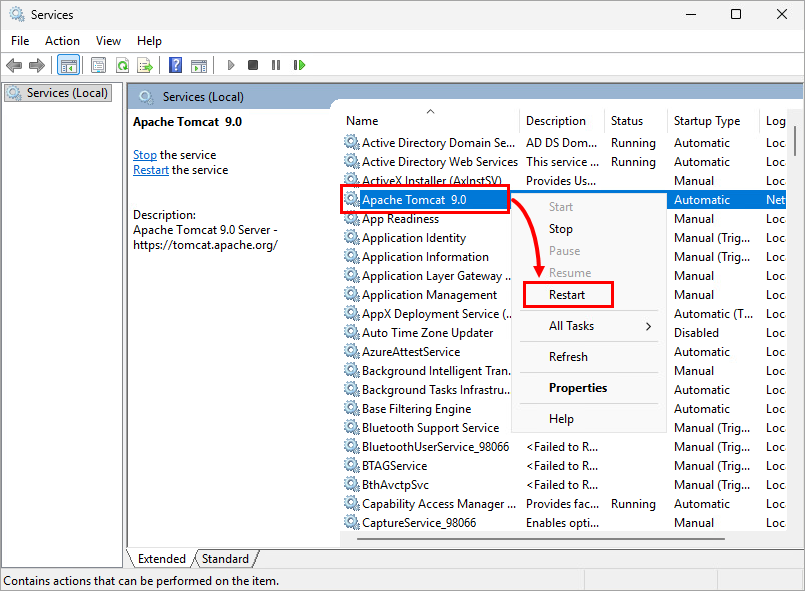The width and height of the screenshot is (805, 591).
Task: Switch to the Standard tab
Action: coord(225,559)
